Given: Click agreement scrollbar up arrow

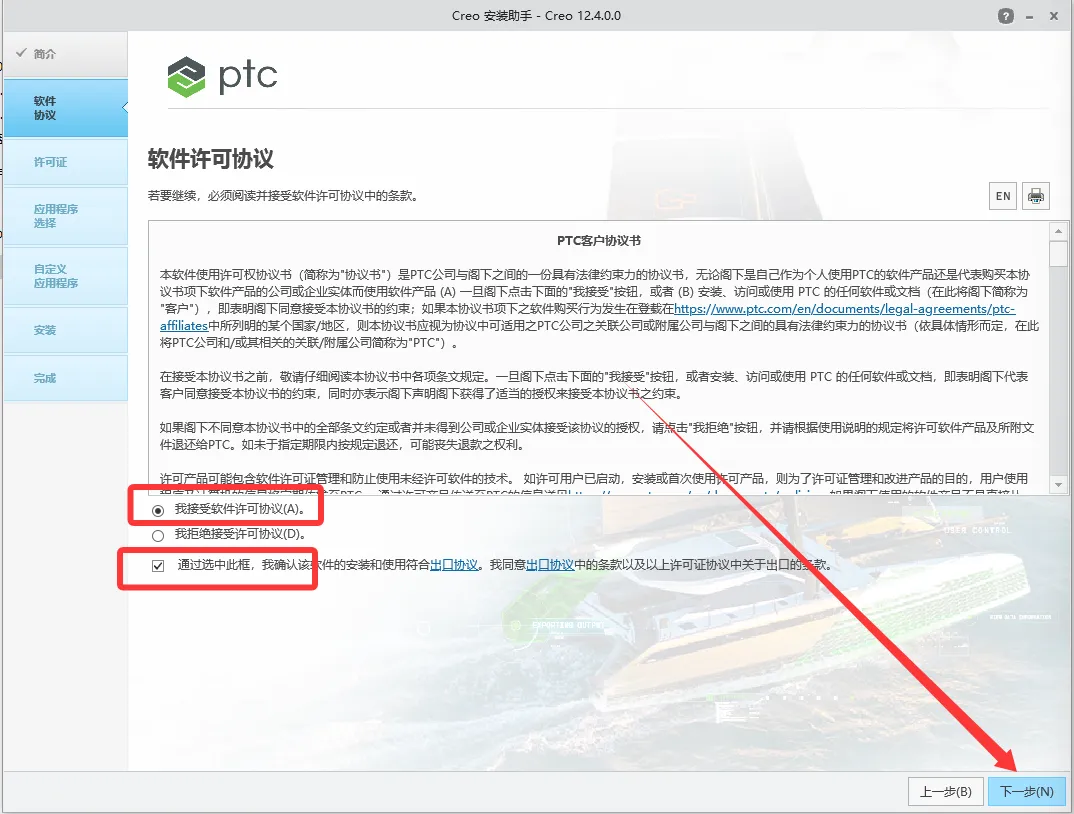Looking at the screenshot, I should click(x=1058, y=231).
